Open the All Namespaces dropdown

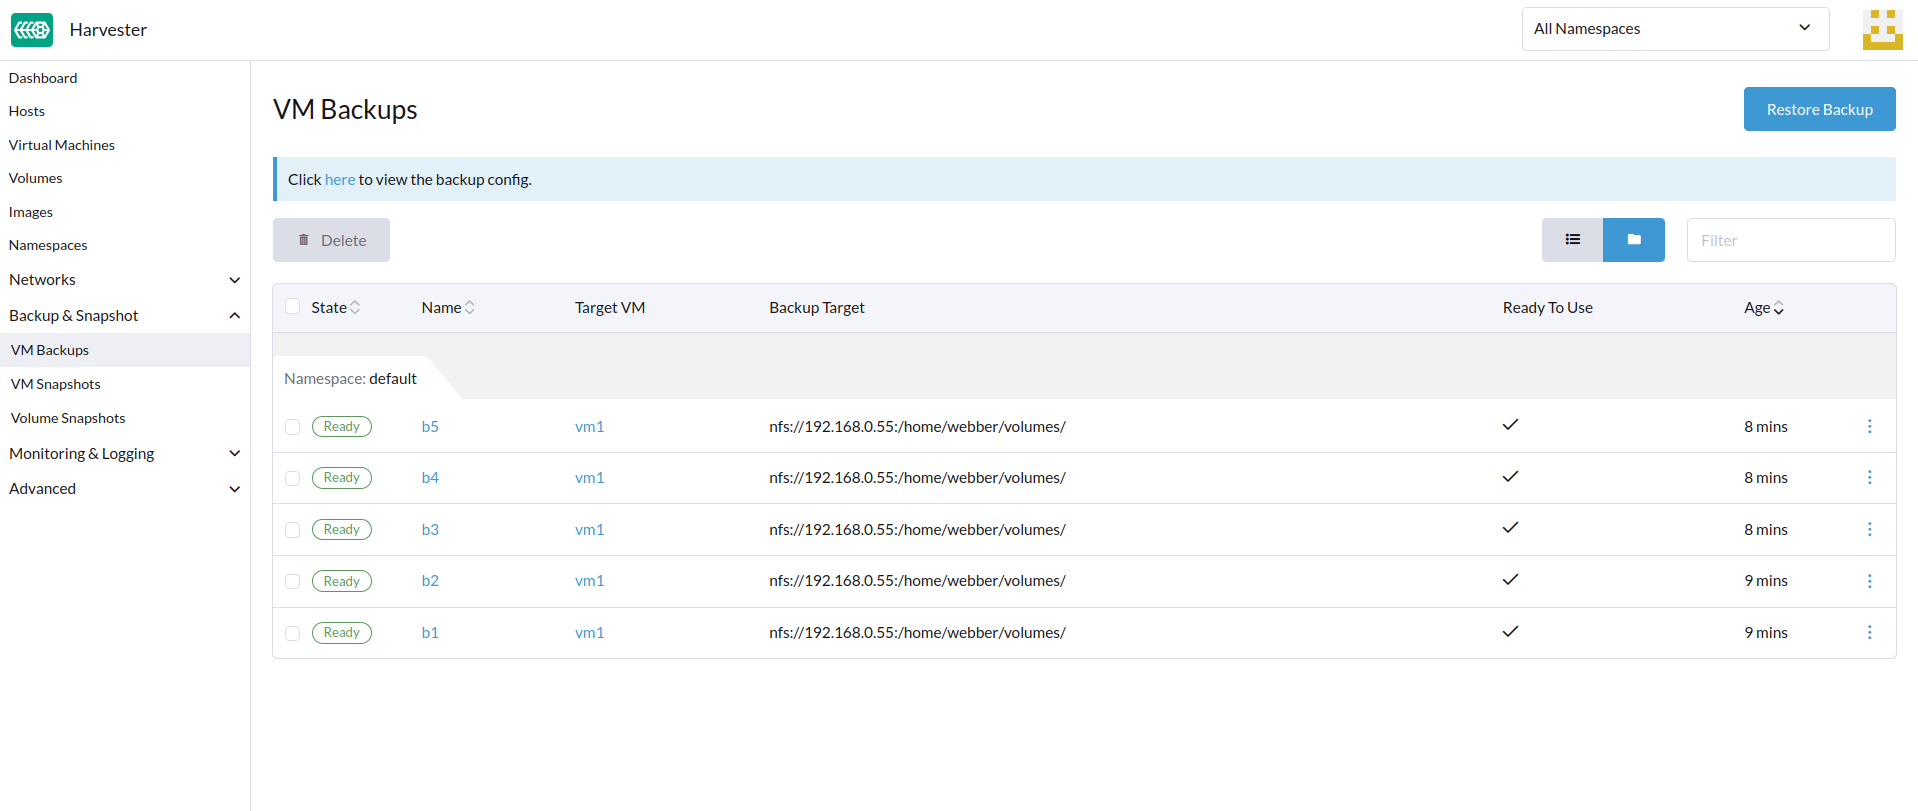tap(1674, 29)
